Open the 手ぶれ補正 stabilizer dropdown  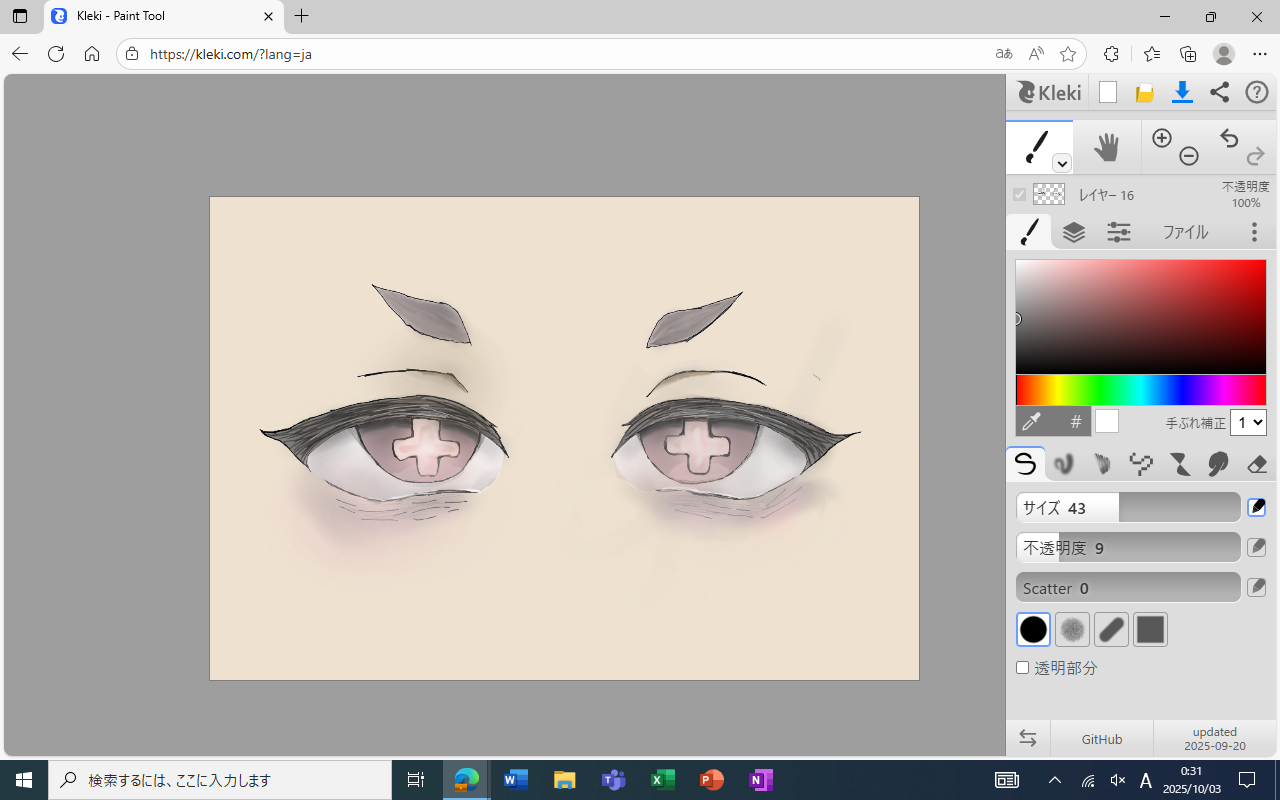(1248, 422)
